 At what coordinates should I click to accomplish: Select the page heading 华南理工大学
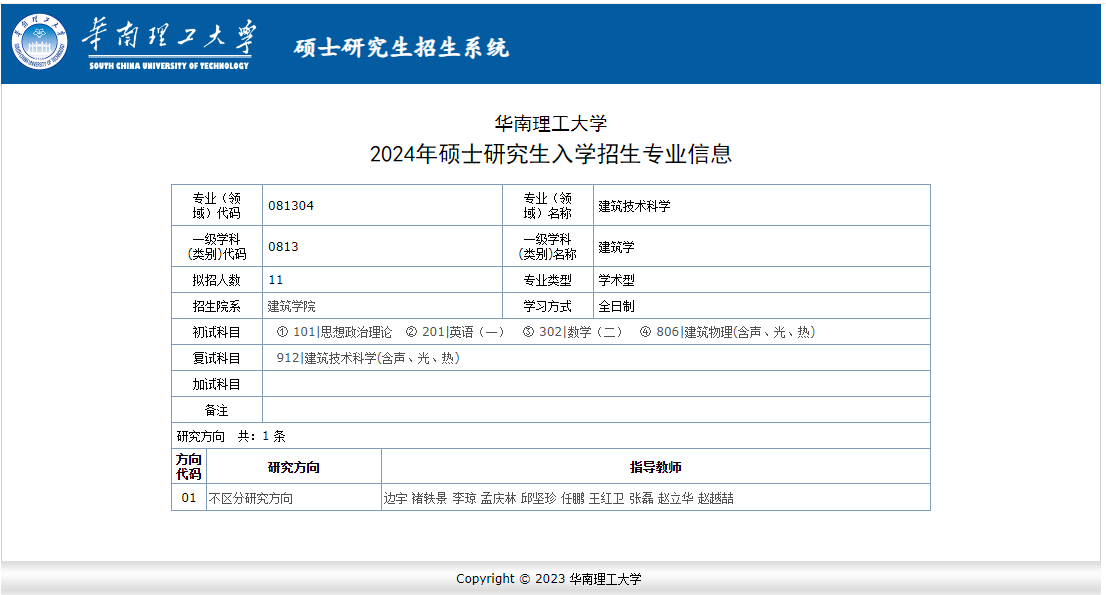[x=550, y=123]
